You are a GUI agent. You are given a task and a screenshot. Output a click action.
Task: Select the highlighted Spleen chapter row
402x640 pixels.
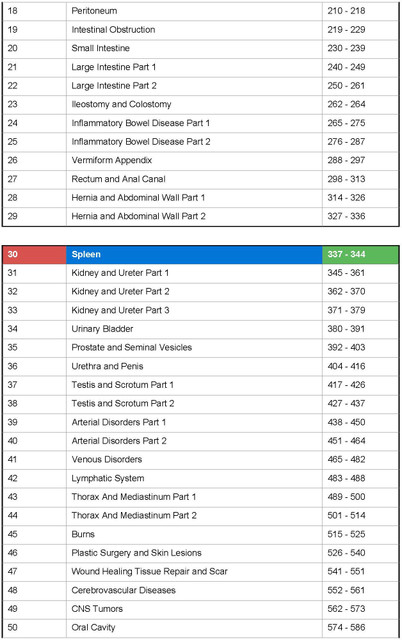click(200, 255)
